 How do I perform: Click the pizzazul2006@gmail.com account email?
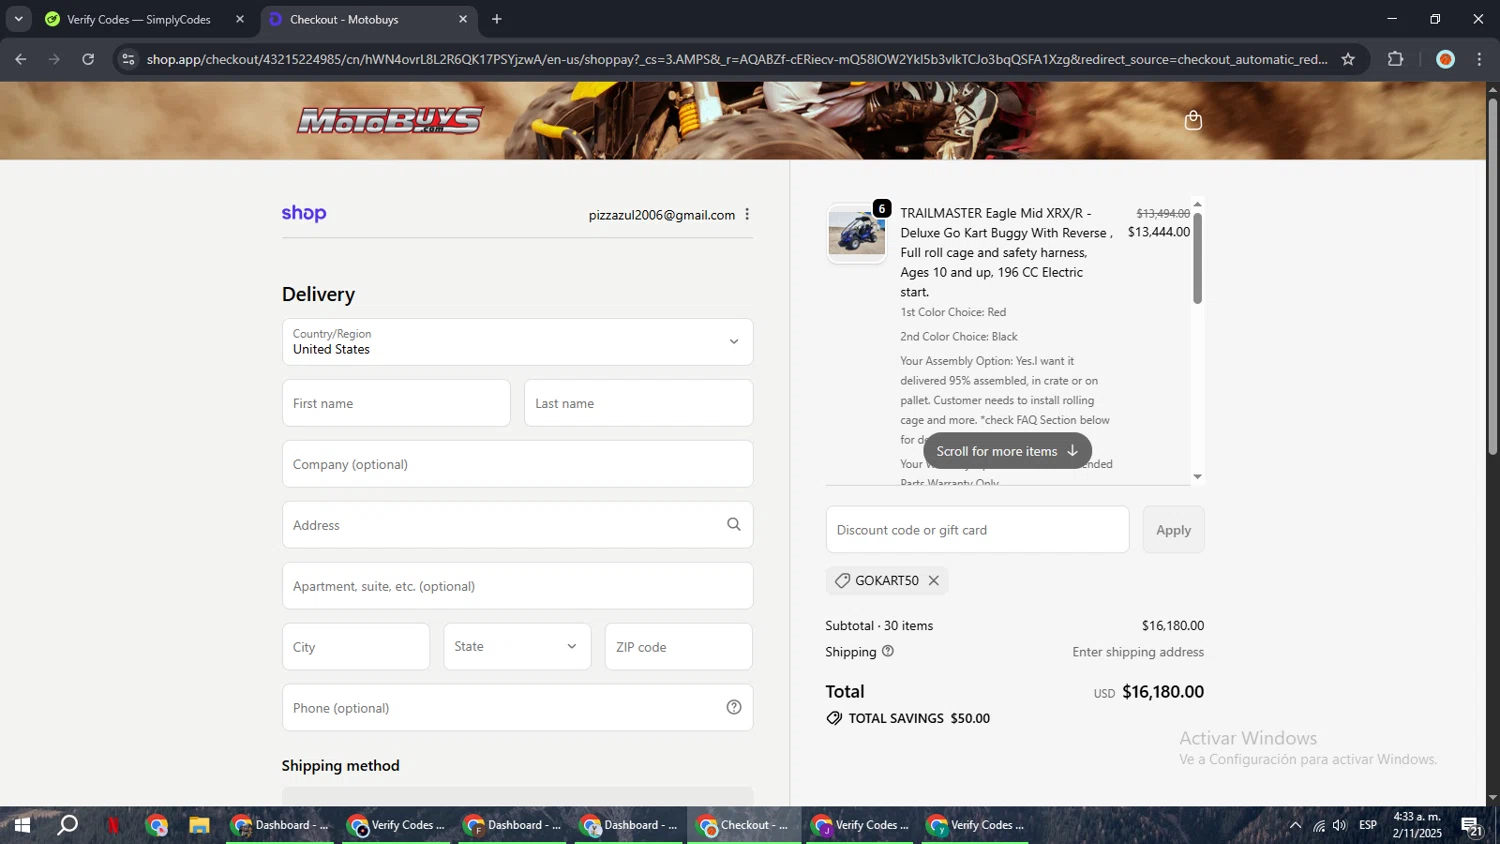pyautogui.click(x=662, y=215)
